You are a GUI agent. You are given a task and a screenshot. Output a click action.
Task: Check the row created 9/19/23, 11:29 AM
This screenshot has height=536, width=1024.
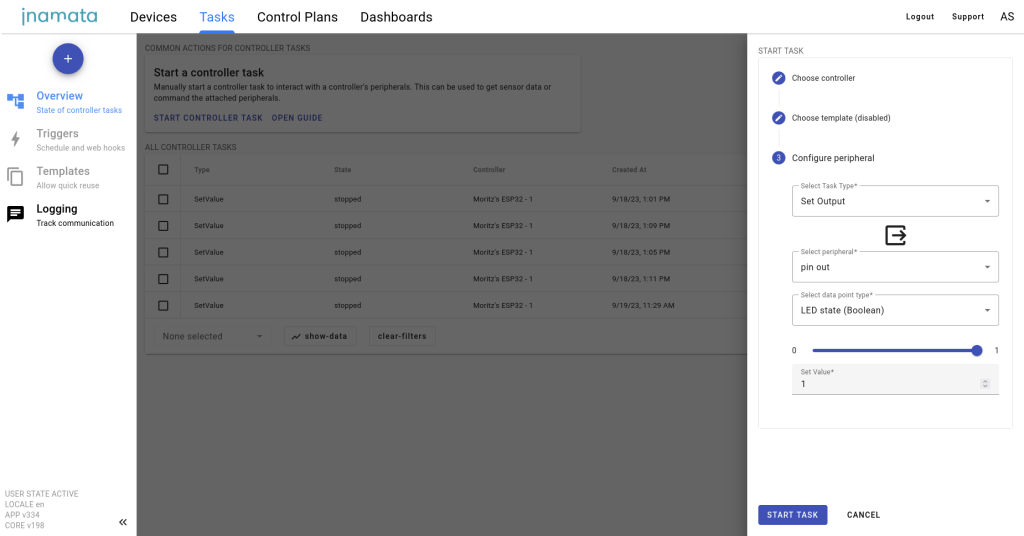click(163, 306)
